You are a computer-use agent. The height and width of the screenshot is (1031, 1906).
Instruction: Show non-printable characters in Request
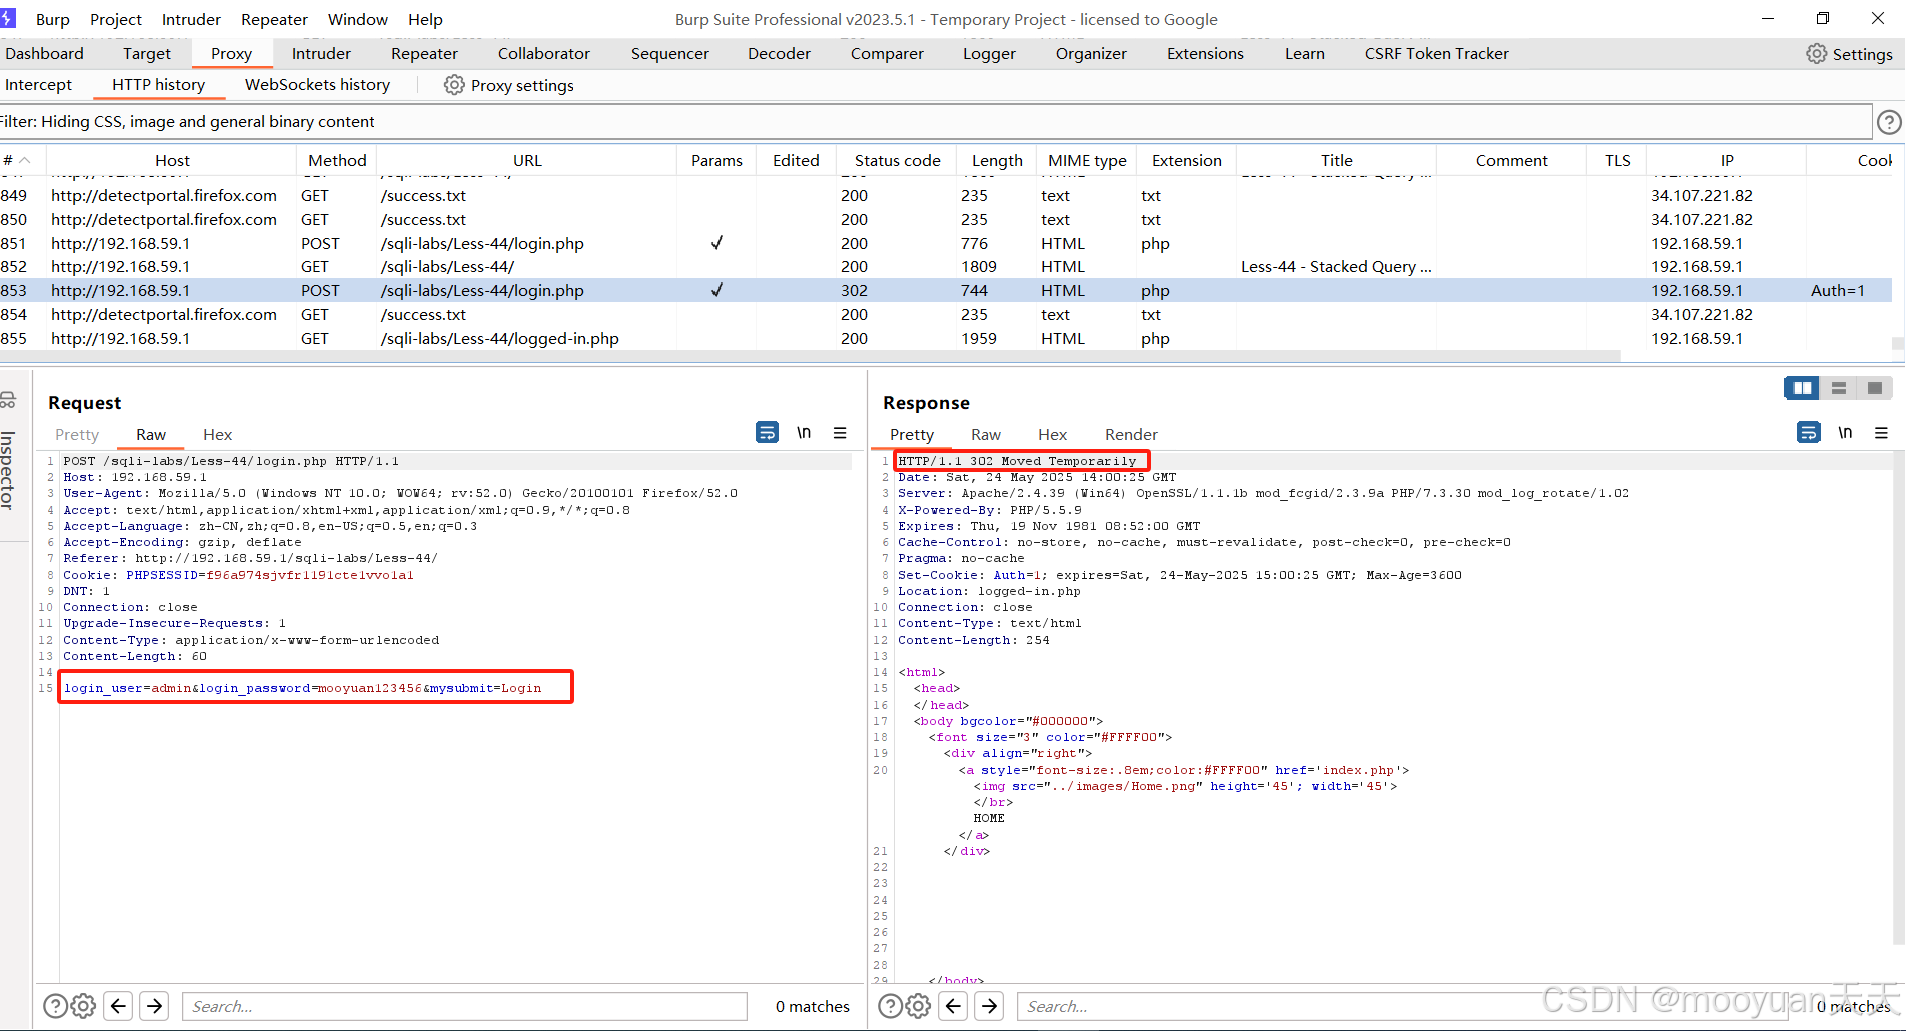tap(804, 433)
